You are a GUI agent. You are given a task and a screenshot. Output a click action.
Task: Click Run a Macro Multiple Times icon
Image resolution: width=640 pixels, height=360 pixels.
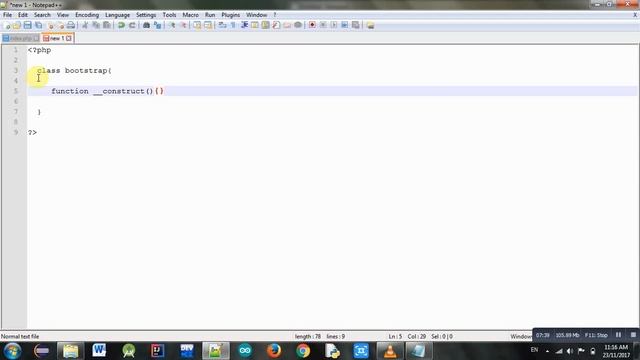click(x=344, y=25)
